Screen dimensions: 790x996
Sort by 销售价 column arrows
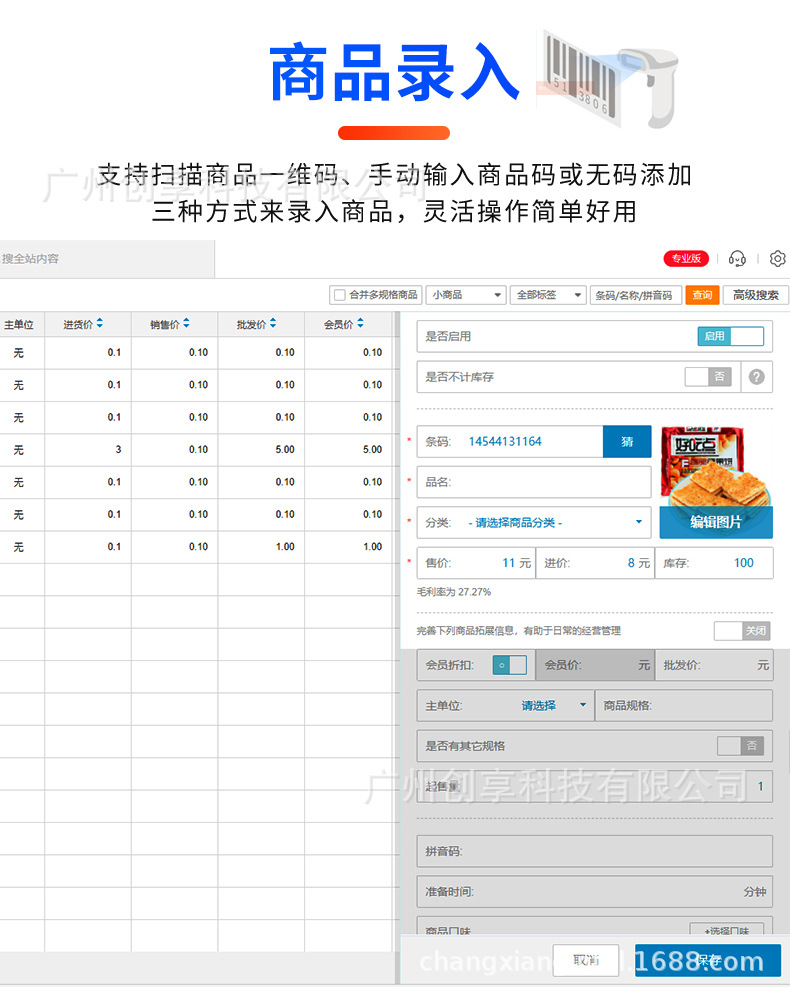(x=186, y=323)
